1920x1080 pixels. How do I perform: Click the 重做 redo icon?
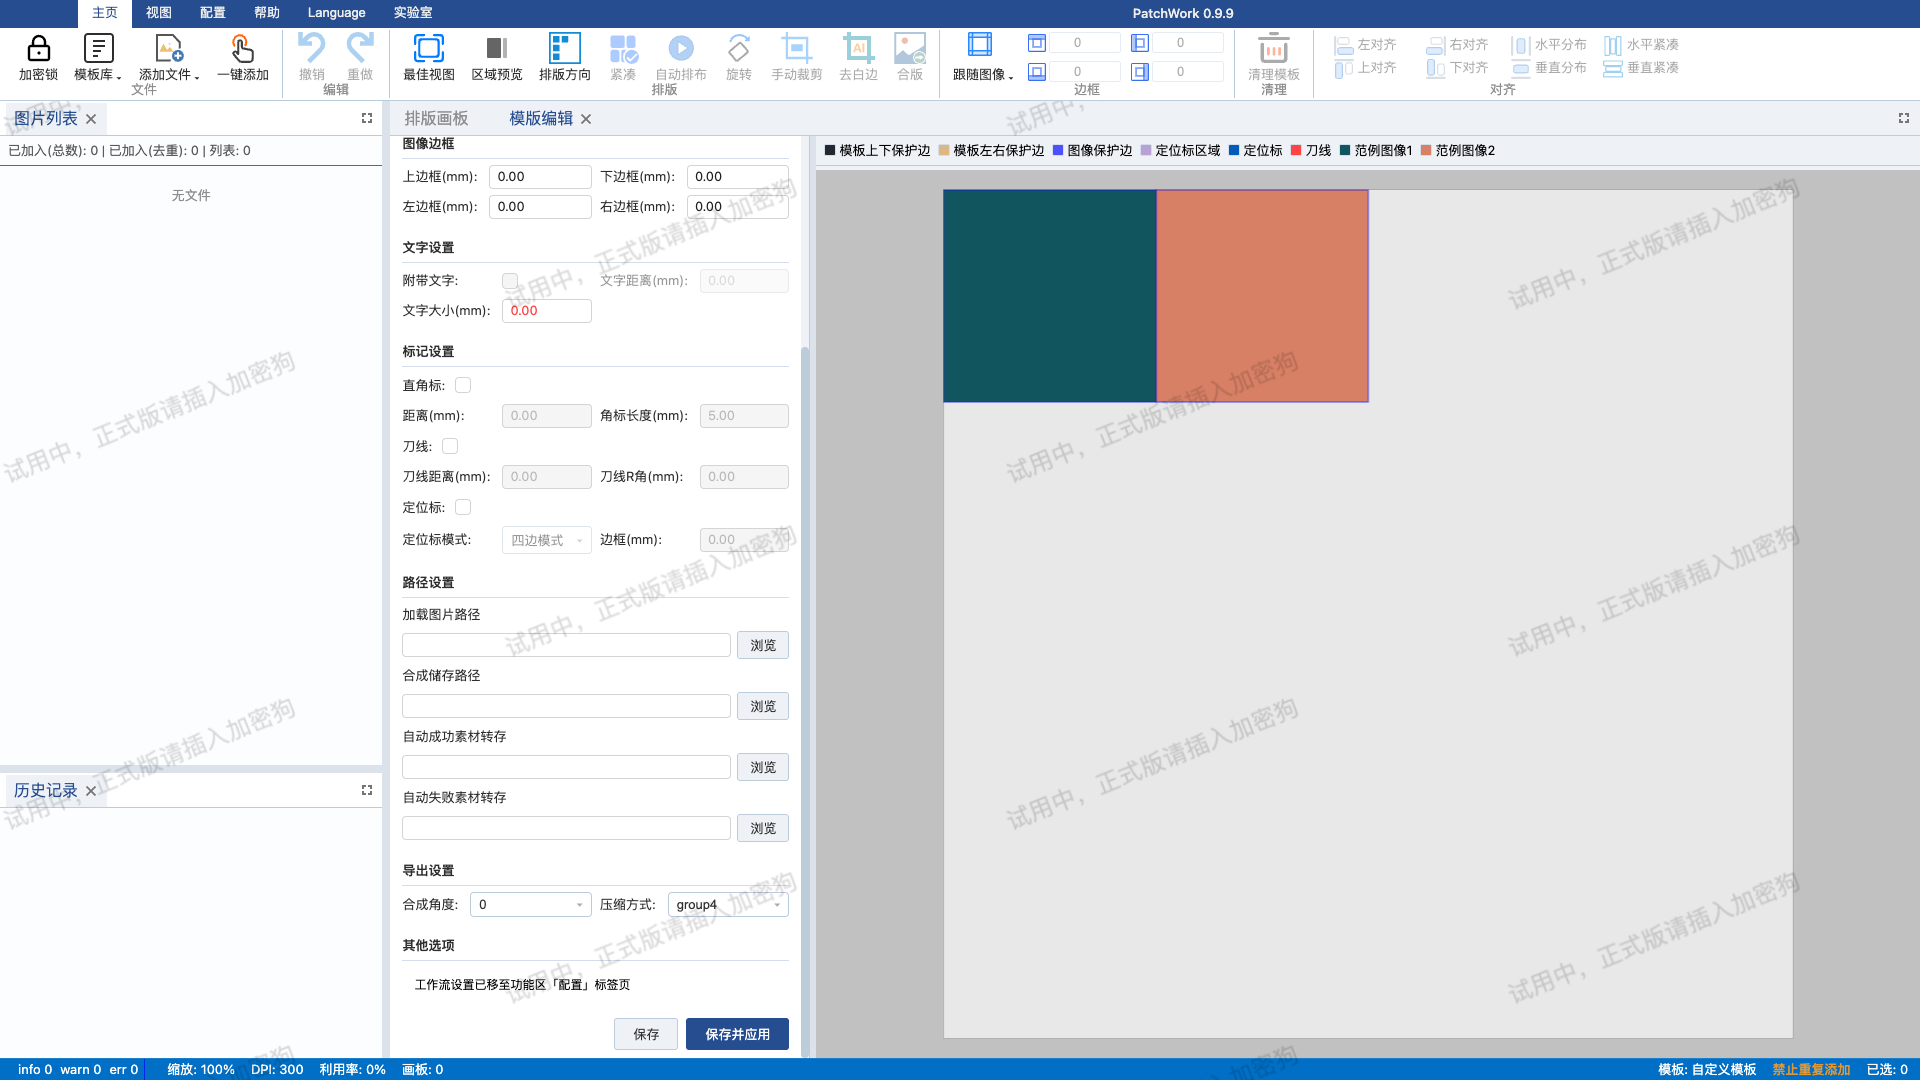coord(359,48)
